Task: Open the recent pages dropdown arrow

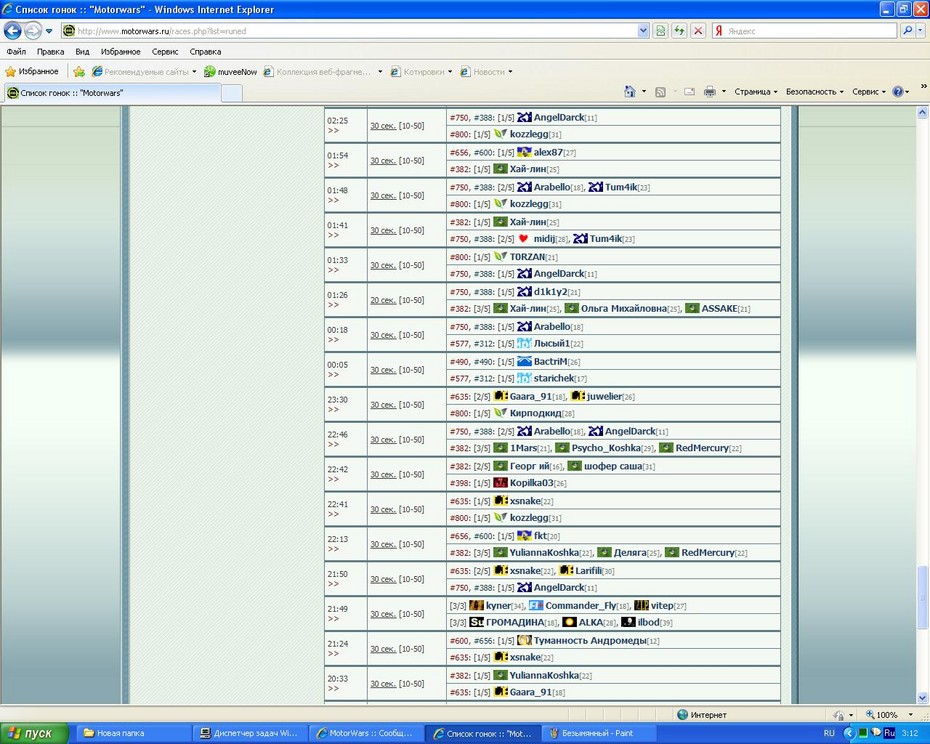Action: coord(49,31)
